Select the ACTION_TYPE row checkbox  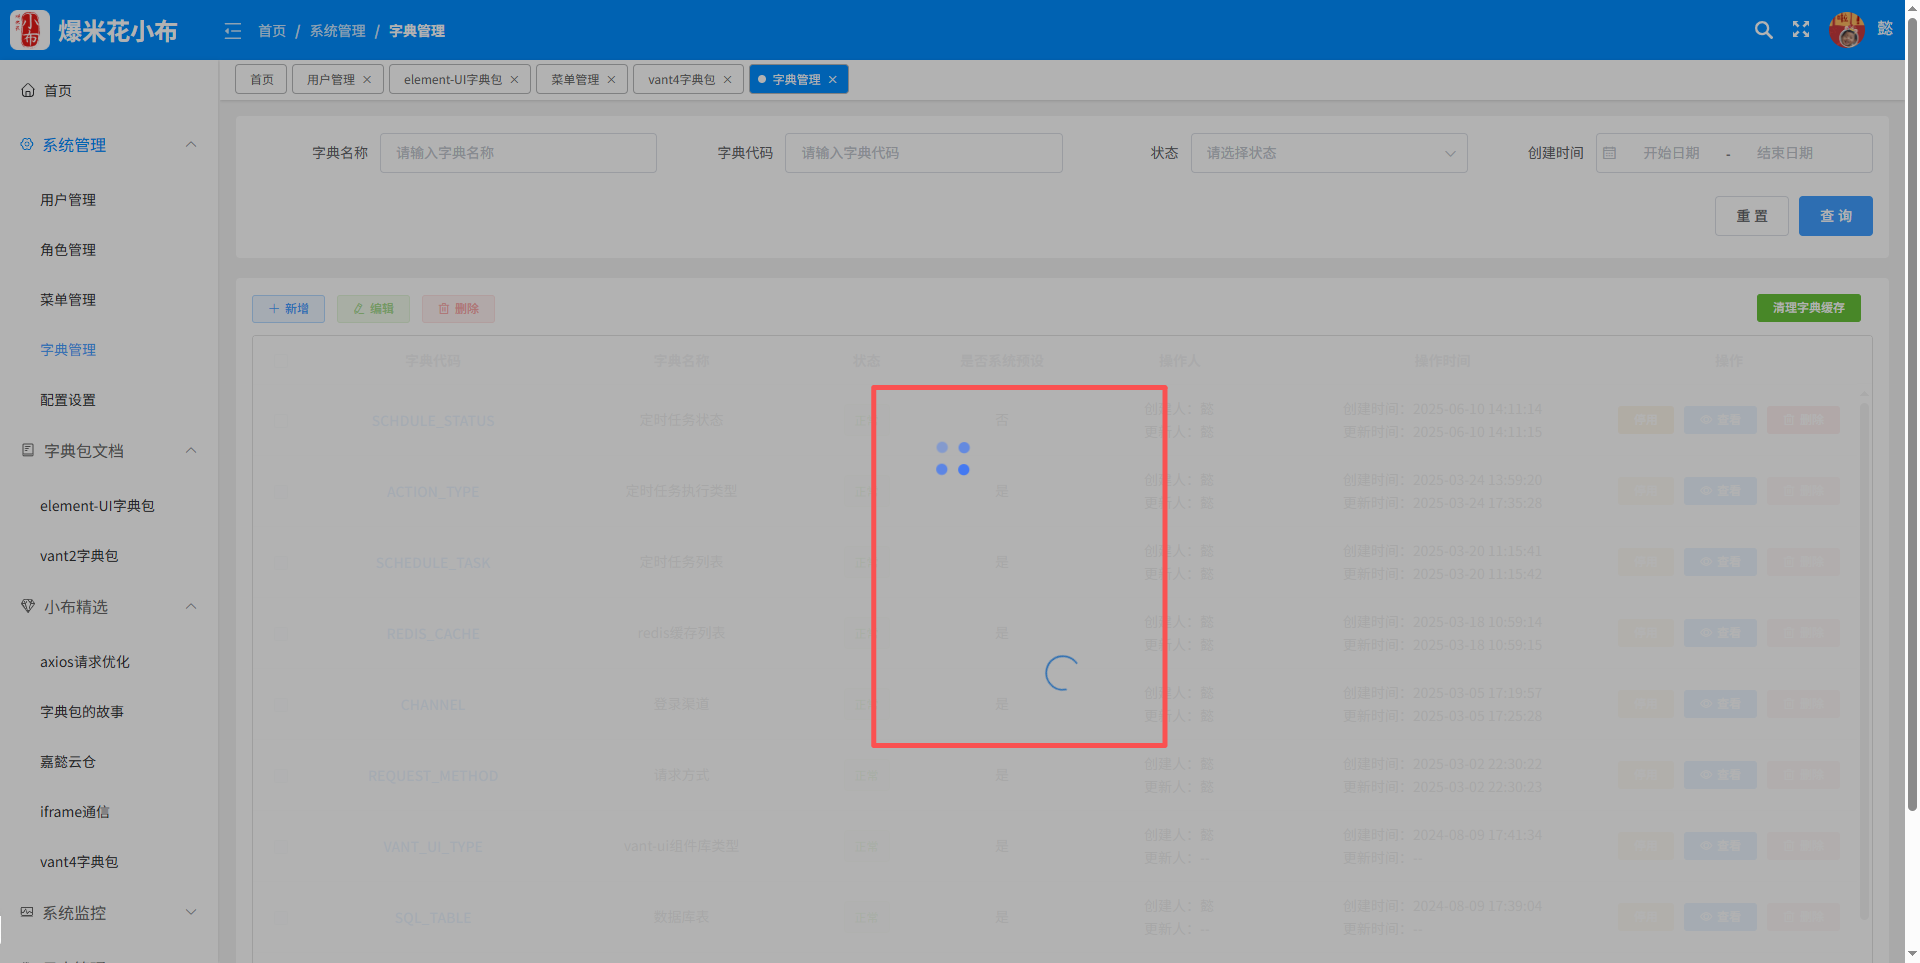tap(281, 492)
